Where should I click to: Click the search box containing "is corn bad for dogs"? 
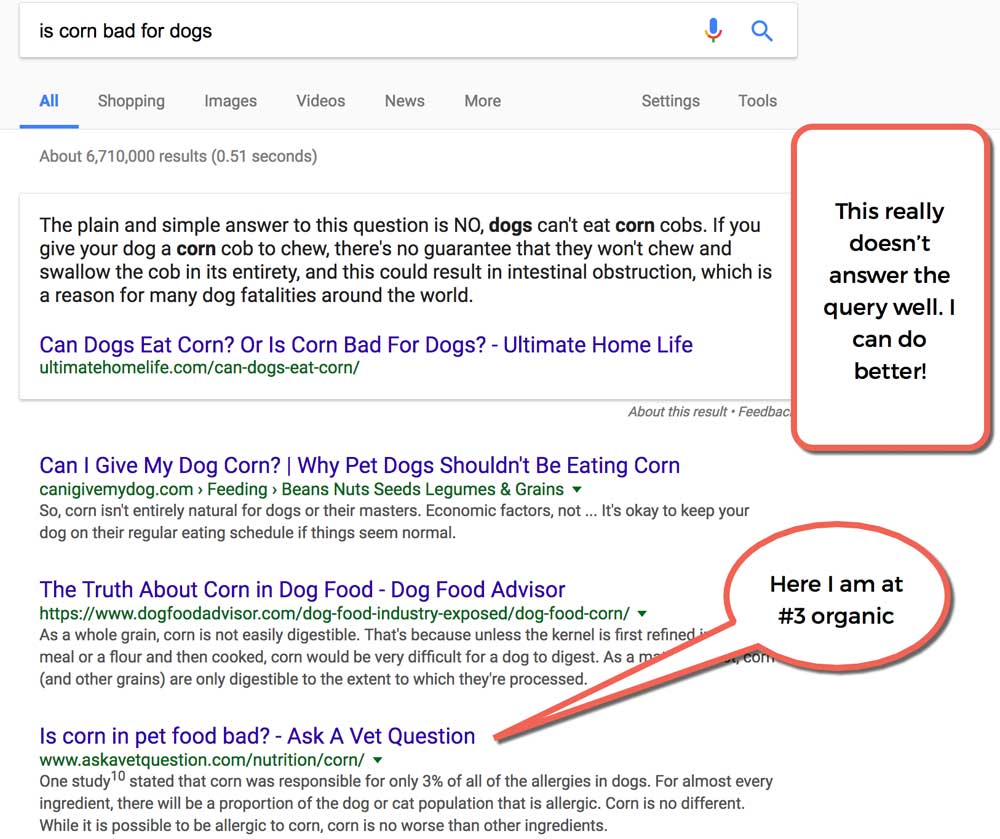click(350, 31)
